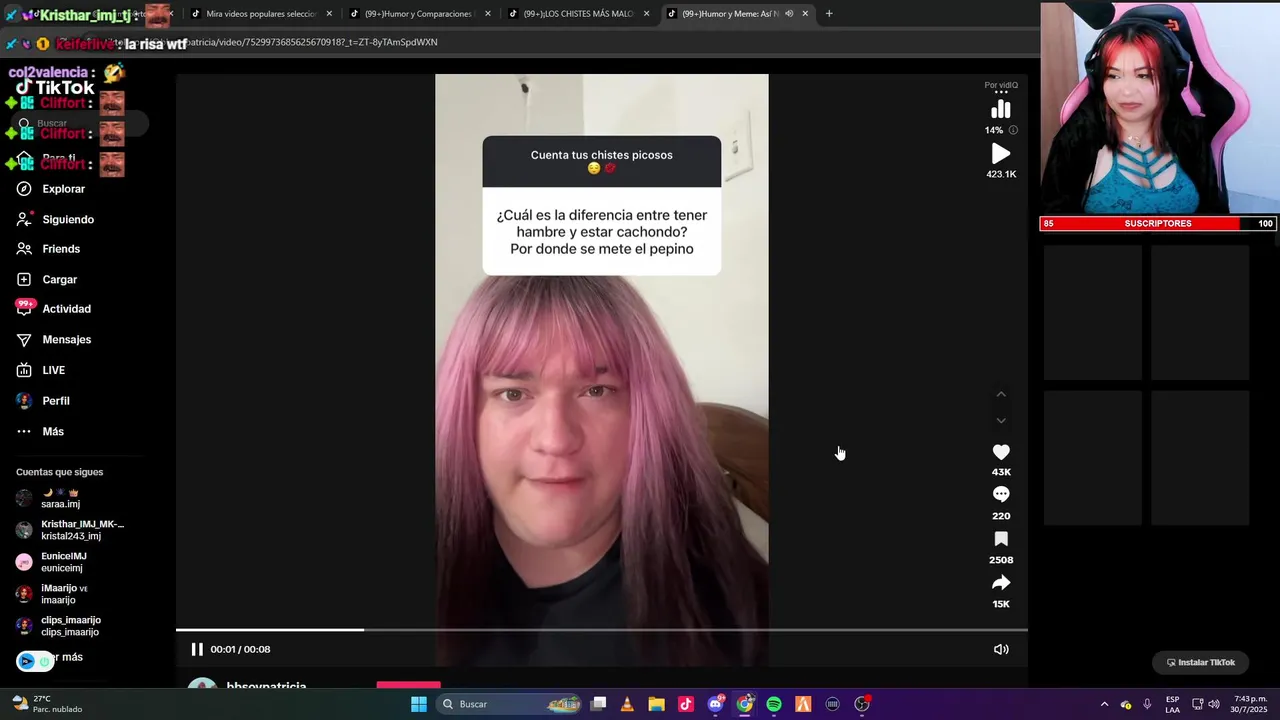The image size is (1280, 720).
Task: Mute tab audio speaker icon
Action: (789, 14)
